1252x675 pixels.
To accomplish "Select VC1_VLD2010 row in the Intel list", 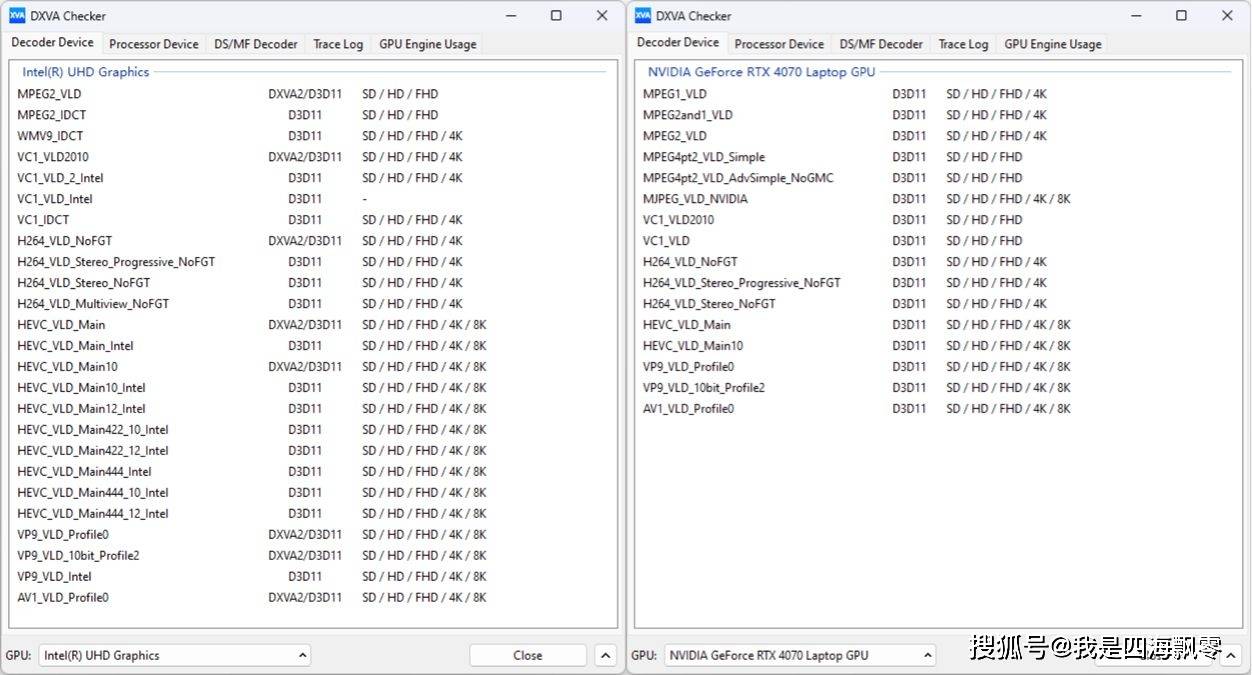I will coord(312,157).
